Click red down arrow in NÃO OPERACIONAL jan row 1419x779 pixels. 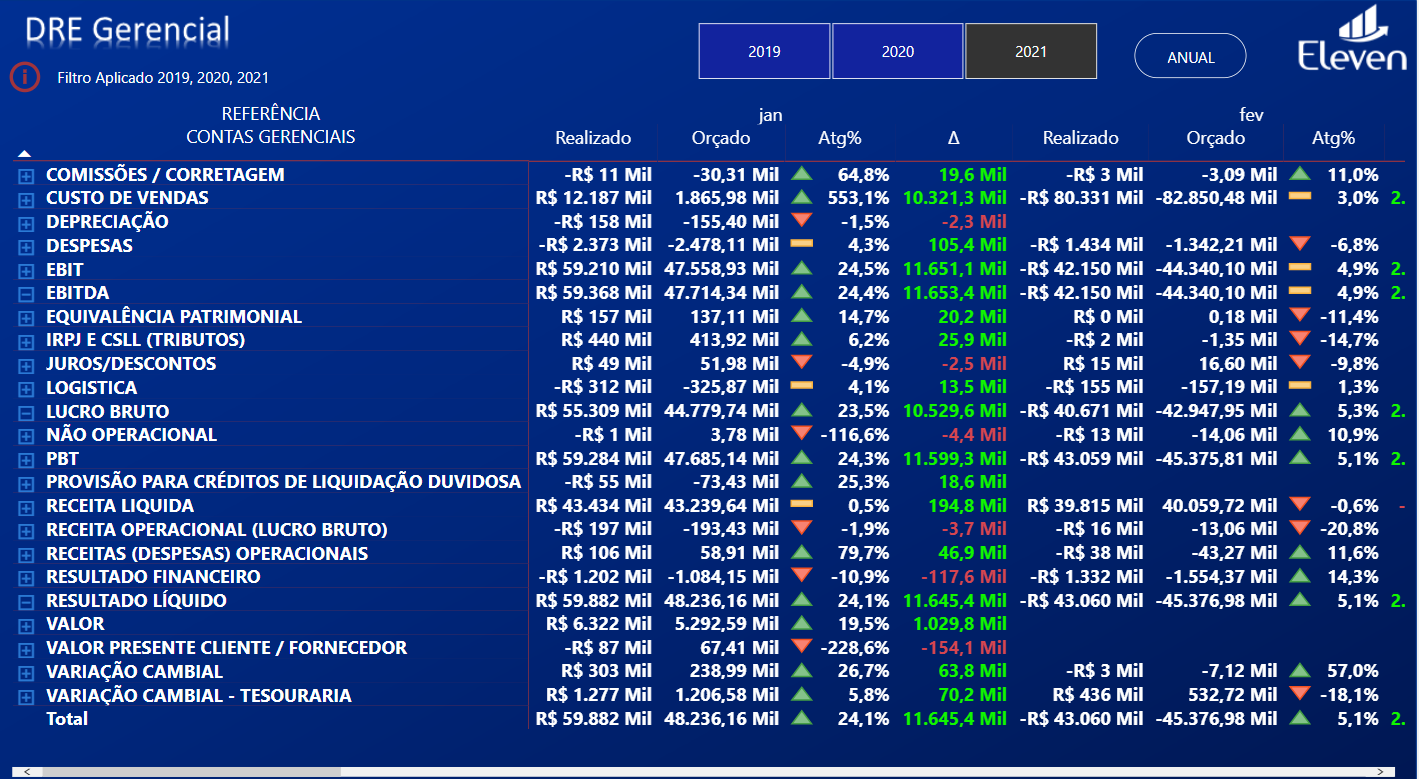click(x=801, y=434)
